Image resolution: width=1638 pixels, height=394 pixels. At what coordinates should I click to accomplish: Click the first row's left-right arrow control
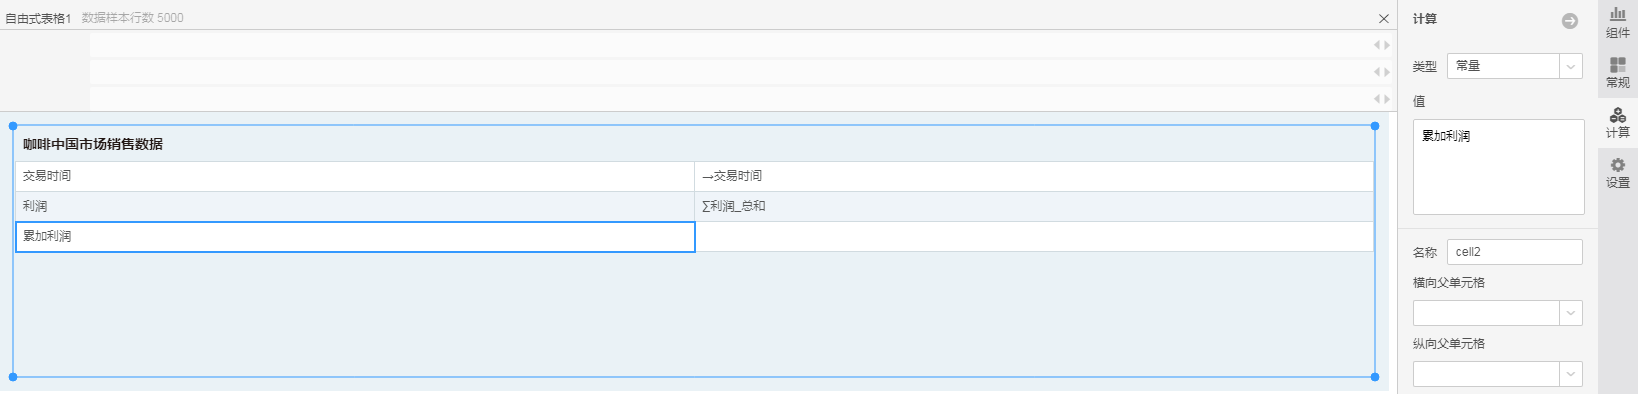coord(1382,45)
